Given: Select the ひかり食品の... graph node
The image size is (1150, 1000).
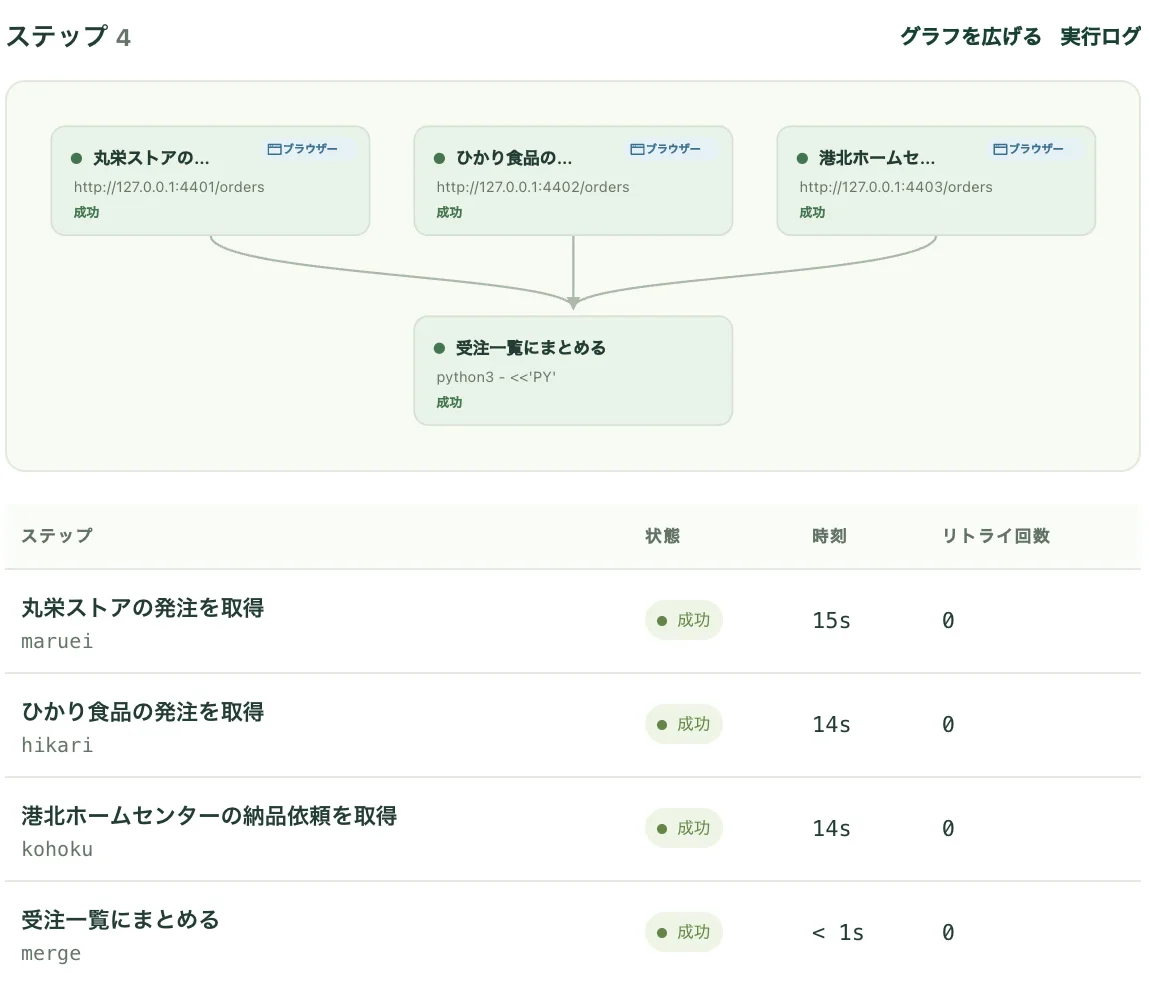Looking at the screenshot, I should [573, 180].
